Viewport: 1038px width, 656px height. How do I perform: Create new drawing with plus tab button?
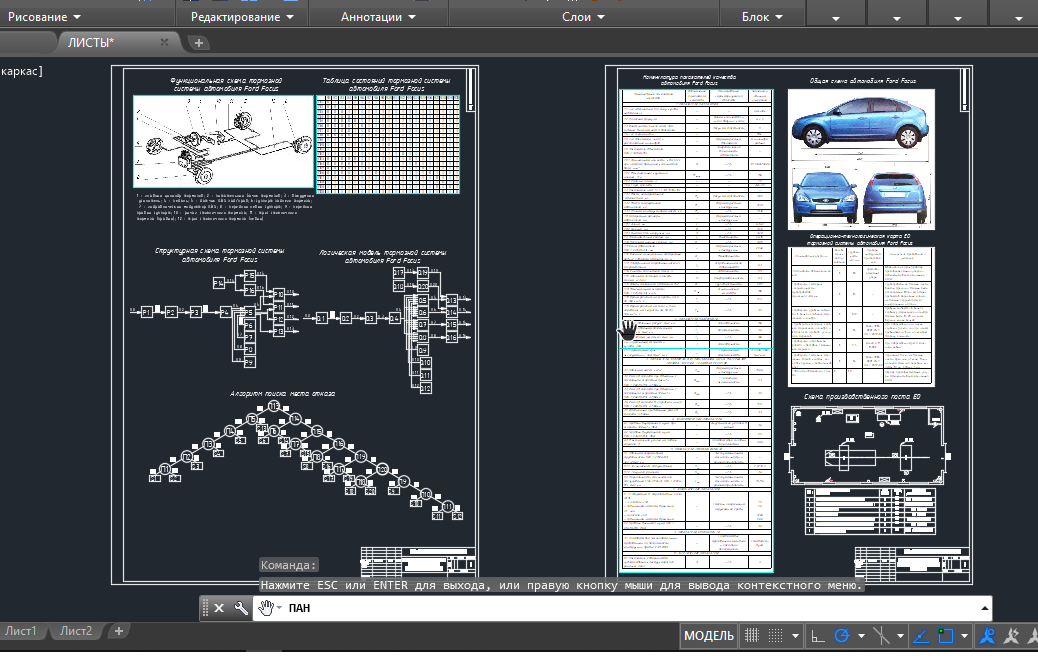pos(199,43)
